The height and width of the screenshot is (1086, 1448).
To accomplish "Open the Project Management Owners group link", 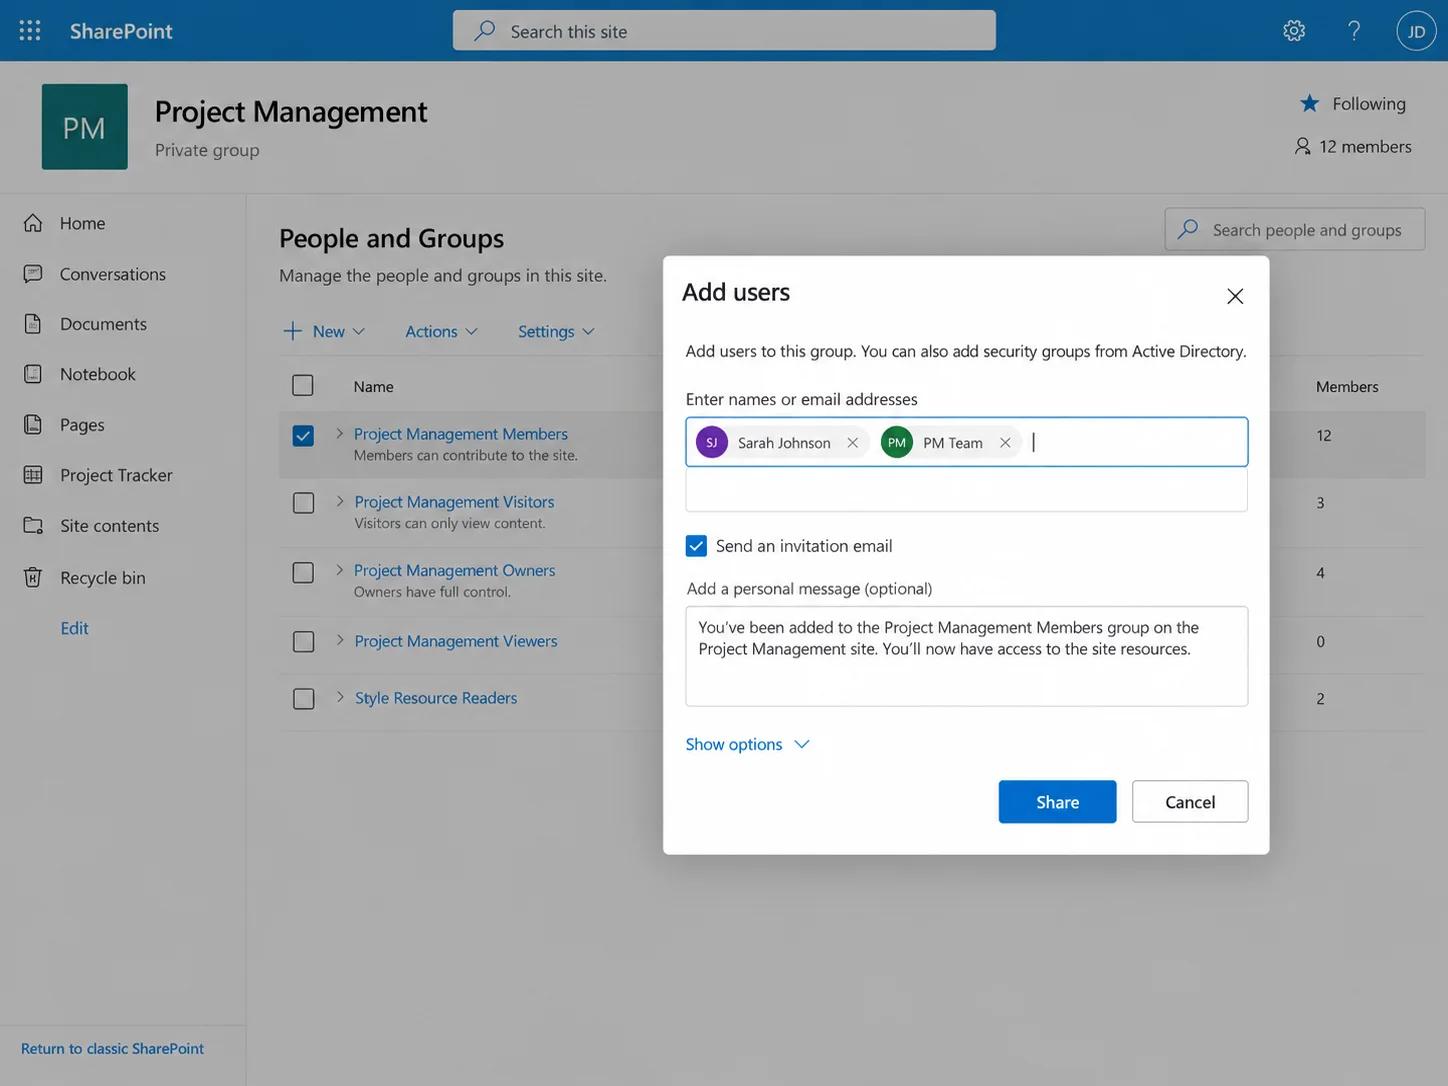I will (x=454, y=570).
